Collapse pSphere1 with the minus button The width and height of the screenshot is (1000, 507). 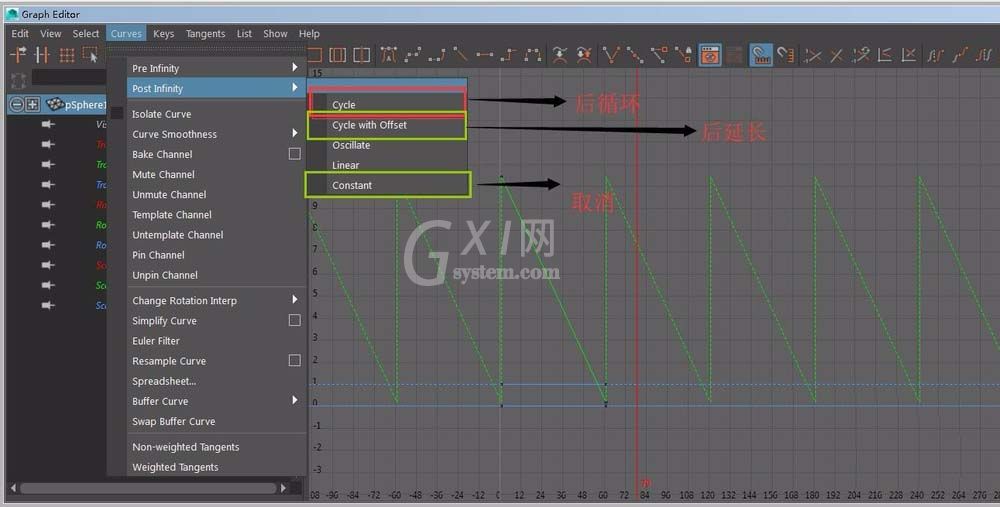coord(17,104)
